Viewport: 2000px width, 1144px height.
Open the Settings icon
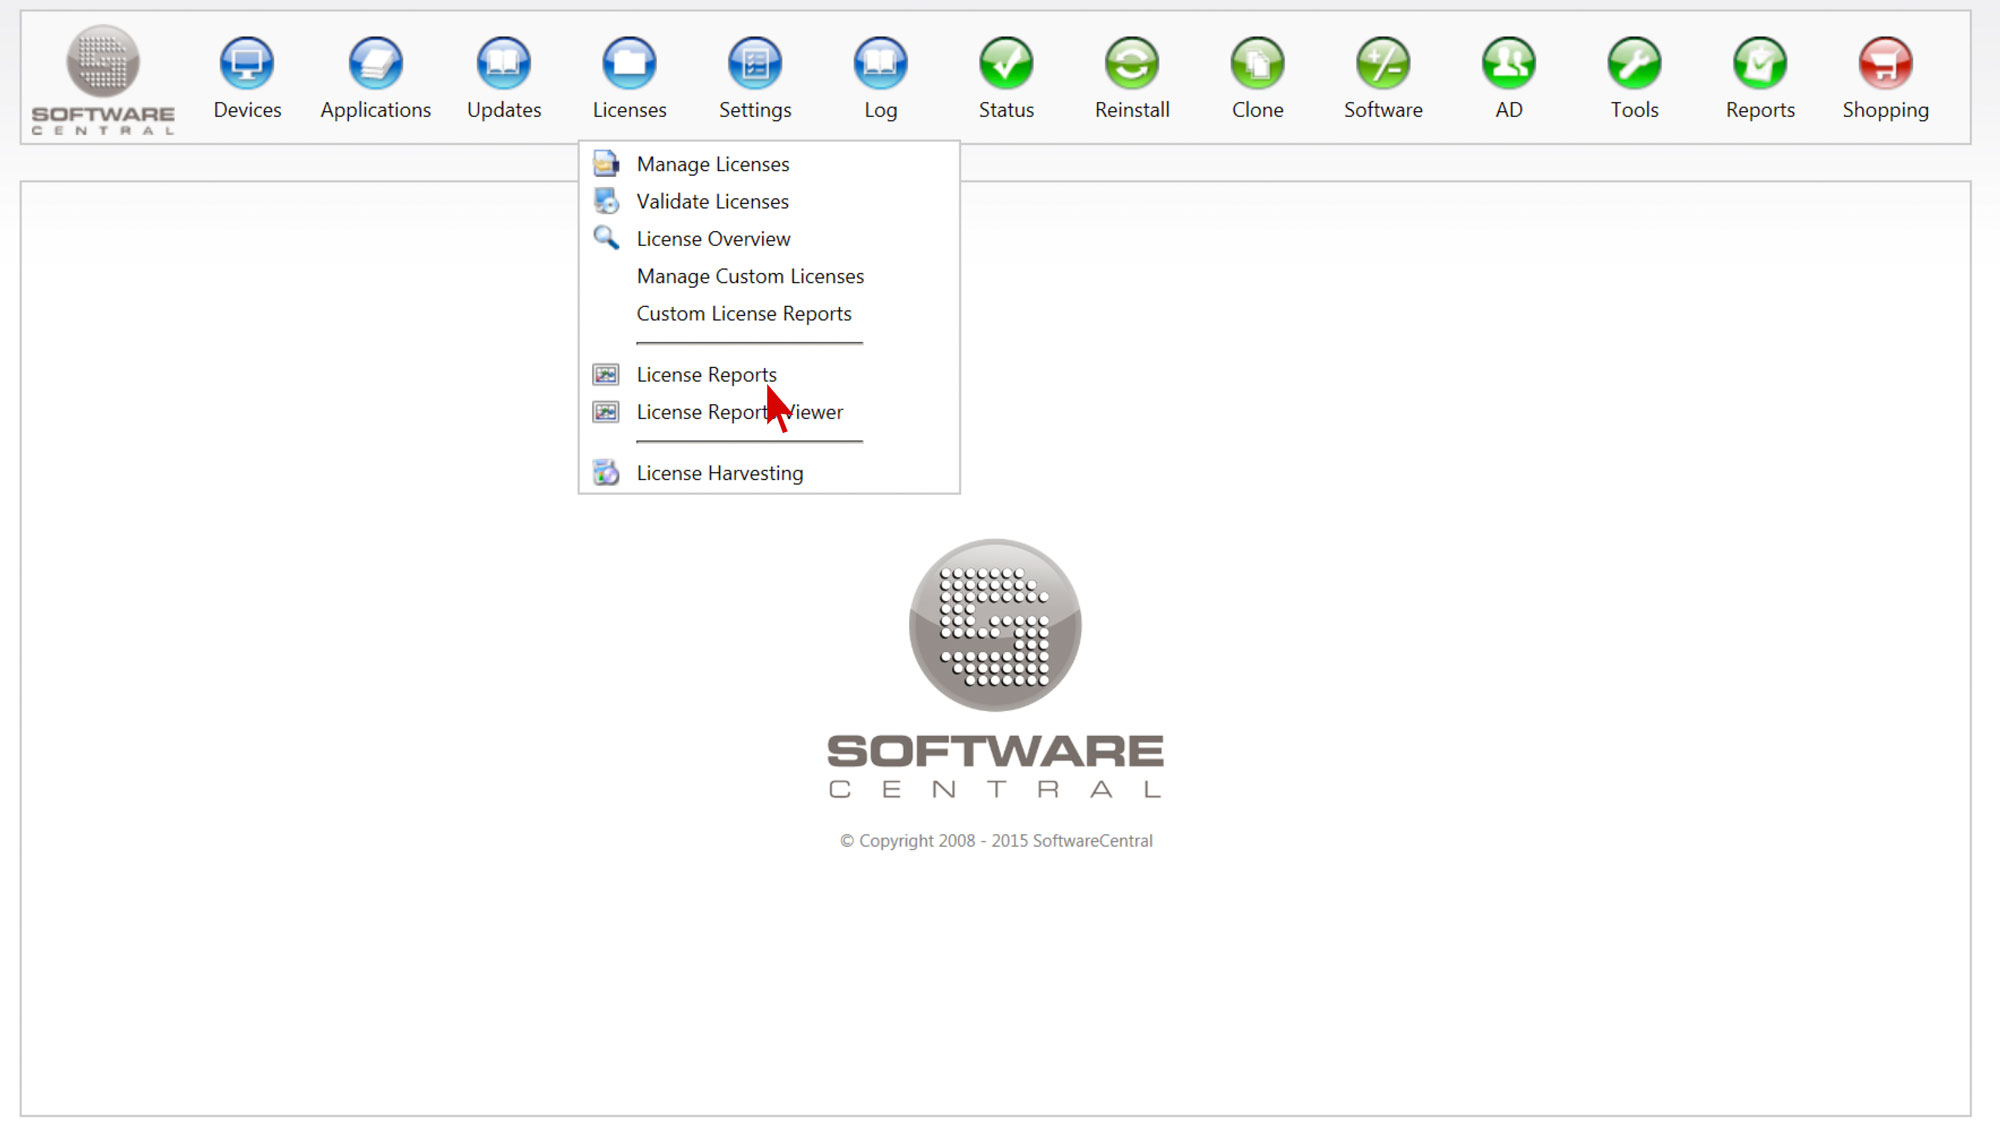[755, 63]
